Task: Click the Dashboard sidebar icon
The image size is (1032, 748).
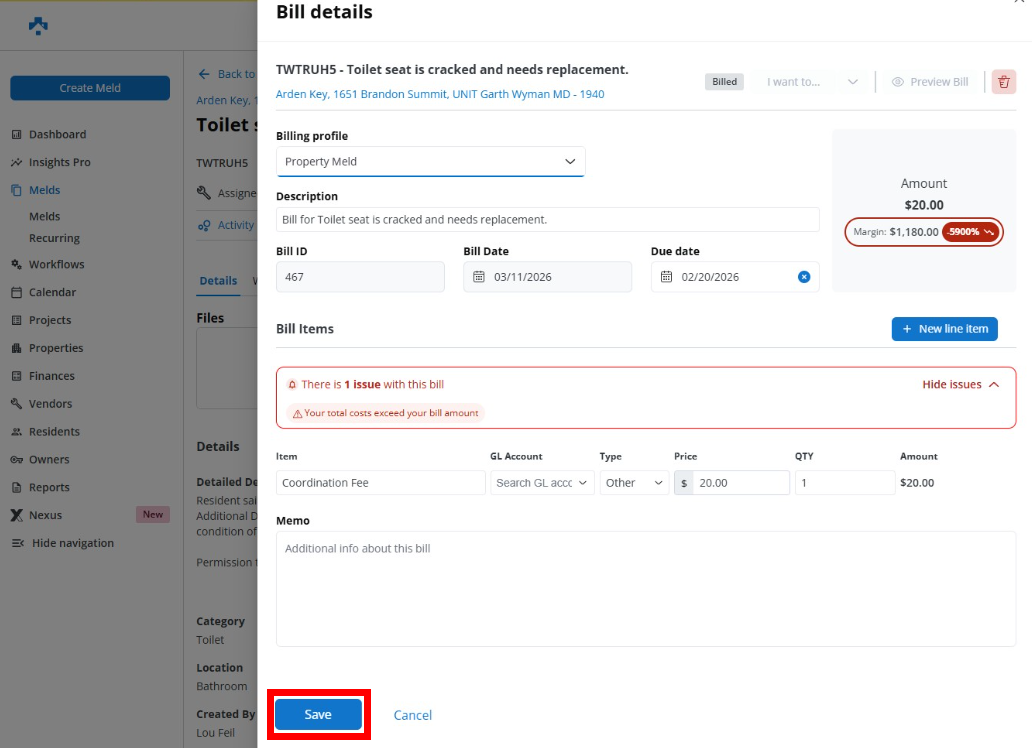Action: 17,134
